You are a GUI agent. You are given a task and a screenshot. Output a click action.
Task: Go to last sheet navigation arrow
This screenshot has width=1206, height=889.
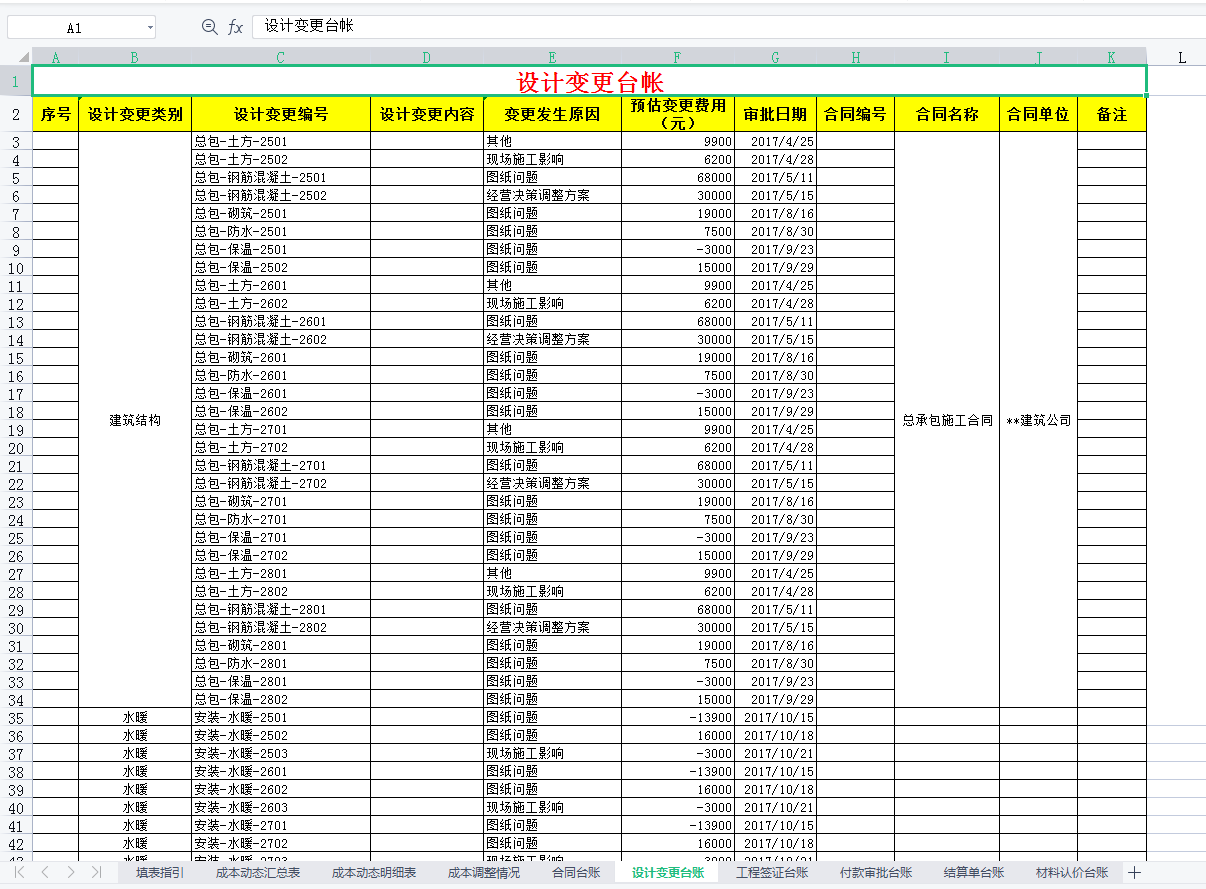point(96,872)
